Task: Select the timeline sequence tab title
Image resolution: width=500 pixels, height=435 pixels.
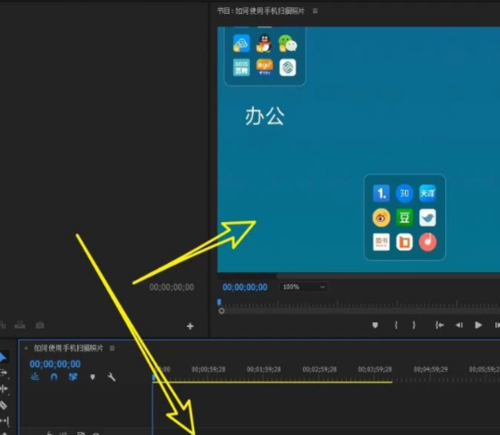Action: 68,348
